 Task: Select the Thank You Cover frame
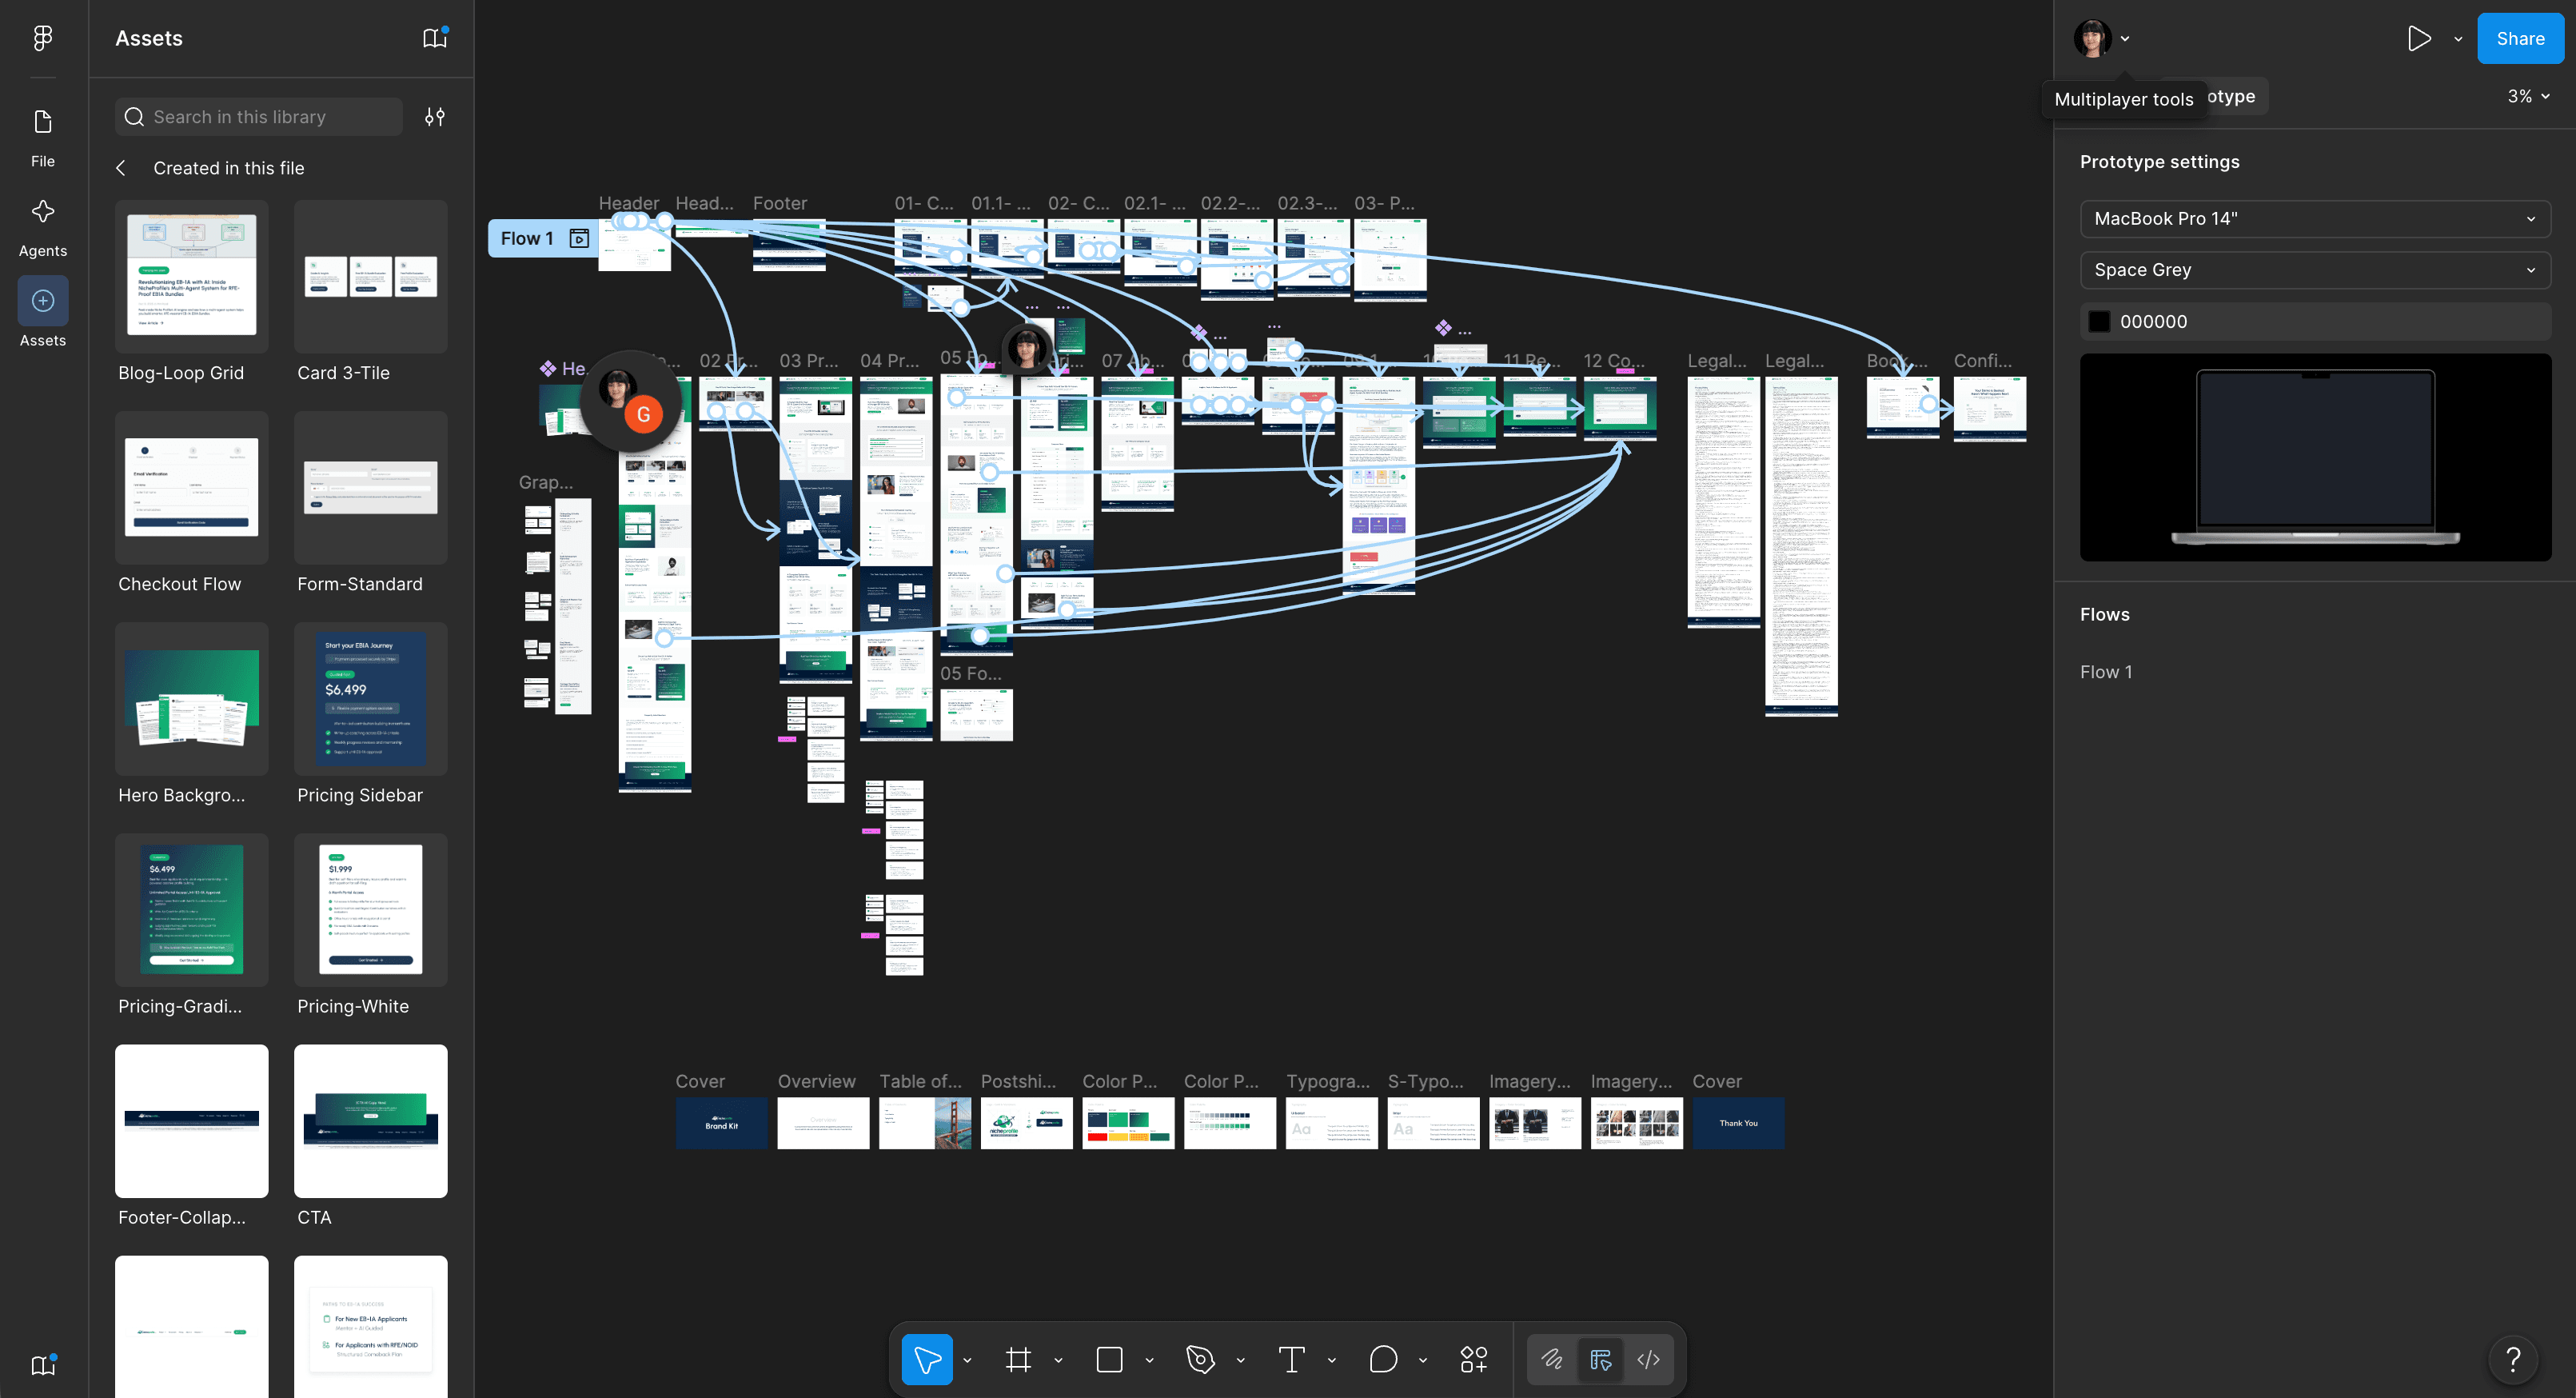point(1738,1123)
